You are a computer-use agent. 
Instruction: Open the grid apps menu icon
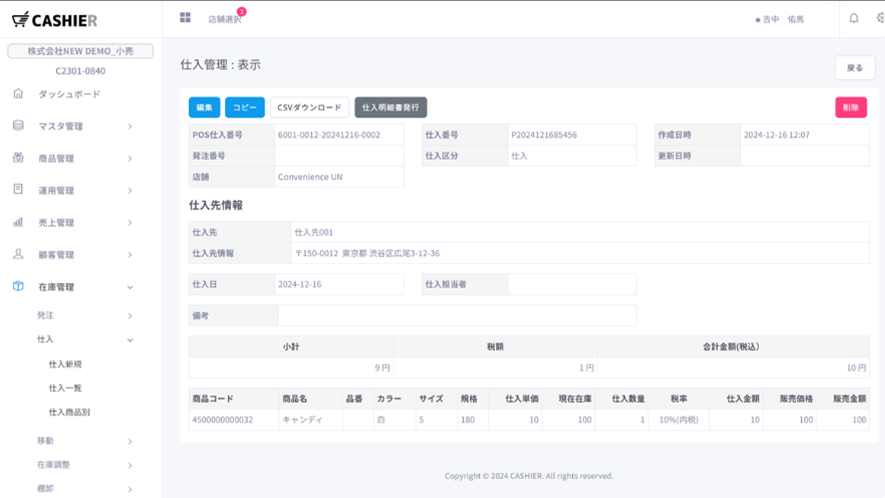click(185, 18)
